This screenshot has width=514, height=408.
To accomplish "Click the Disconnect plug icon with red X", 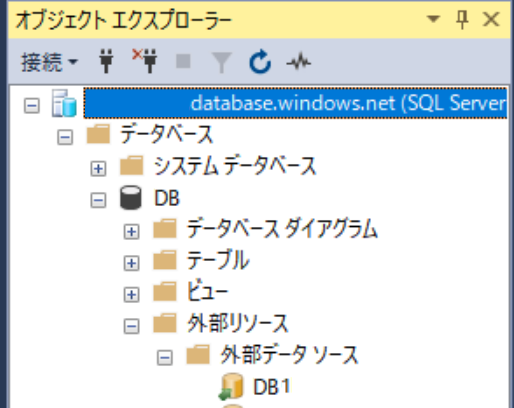I will click(145, 61).
